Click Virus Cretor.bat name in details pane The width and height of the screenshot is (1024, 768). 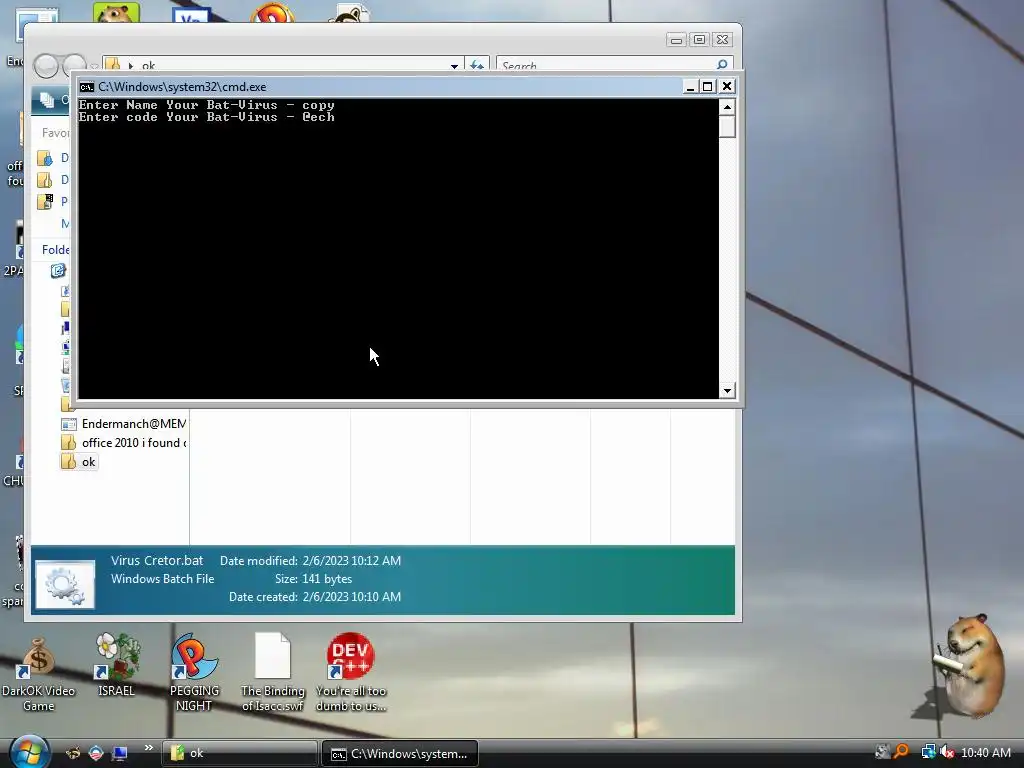click(x=157, y=560)
